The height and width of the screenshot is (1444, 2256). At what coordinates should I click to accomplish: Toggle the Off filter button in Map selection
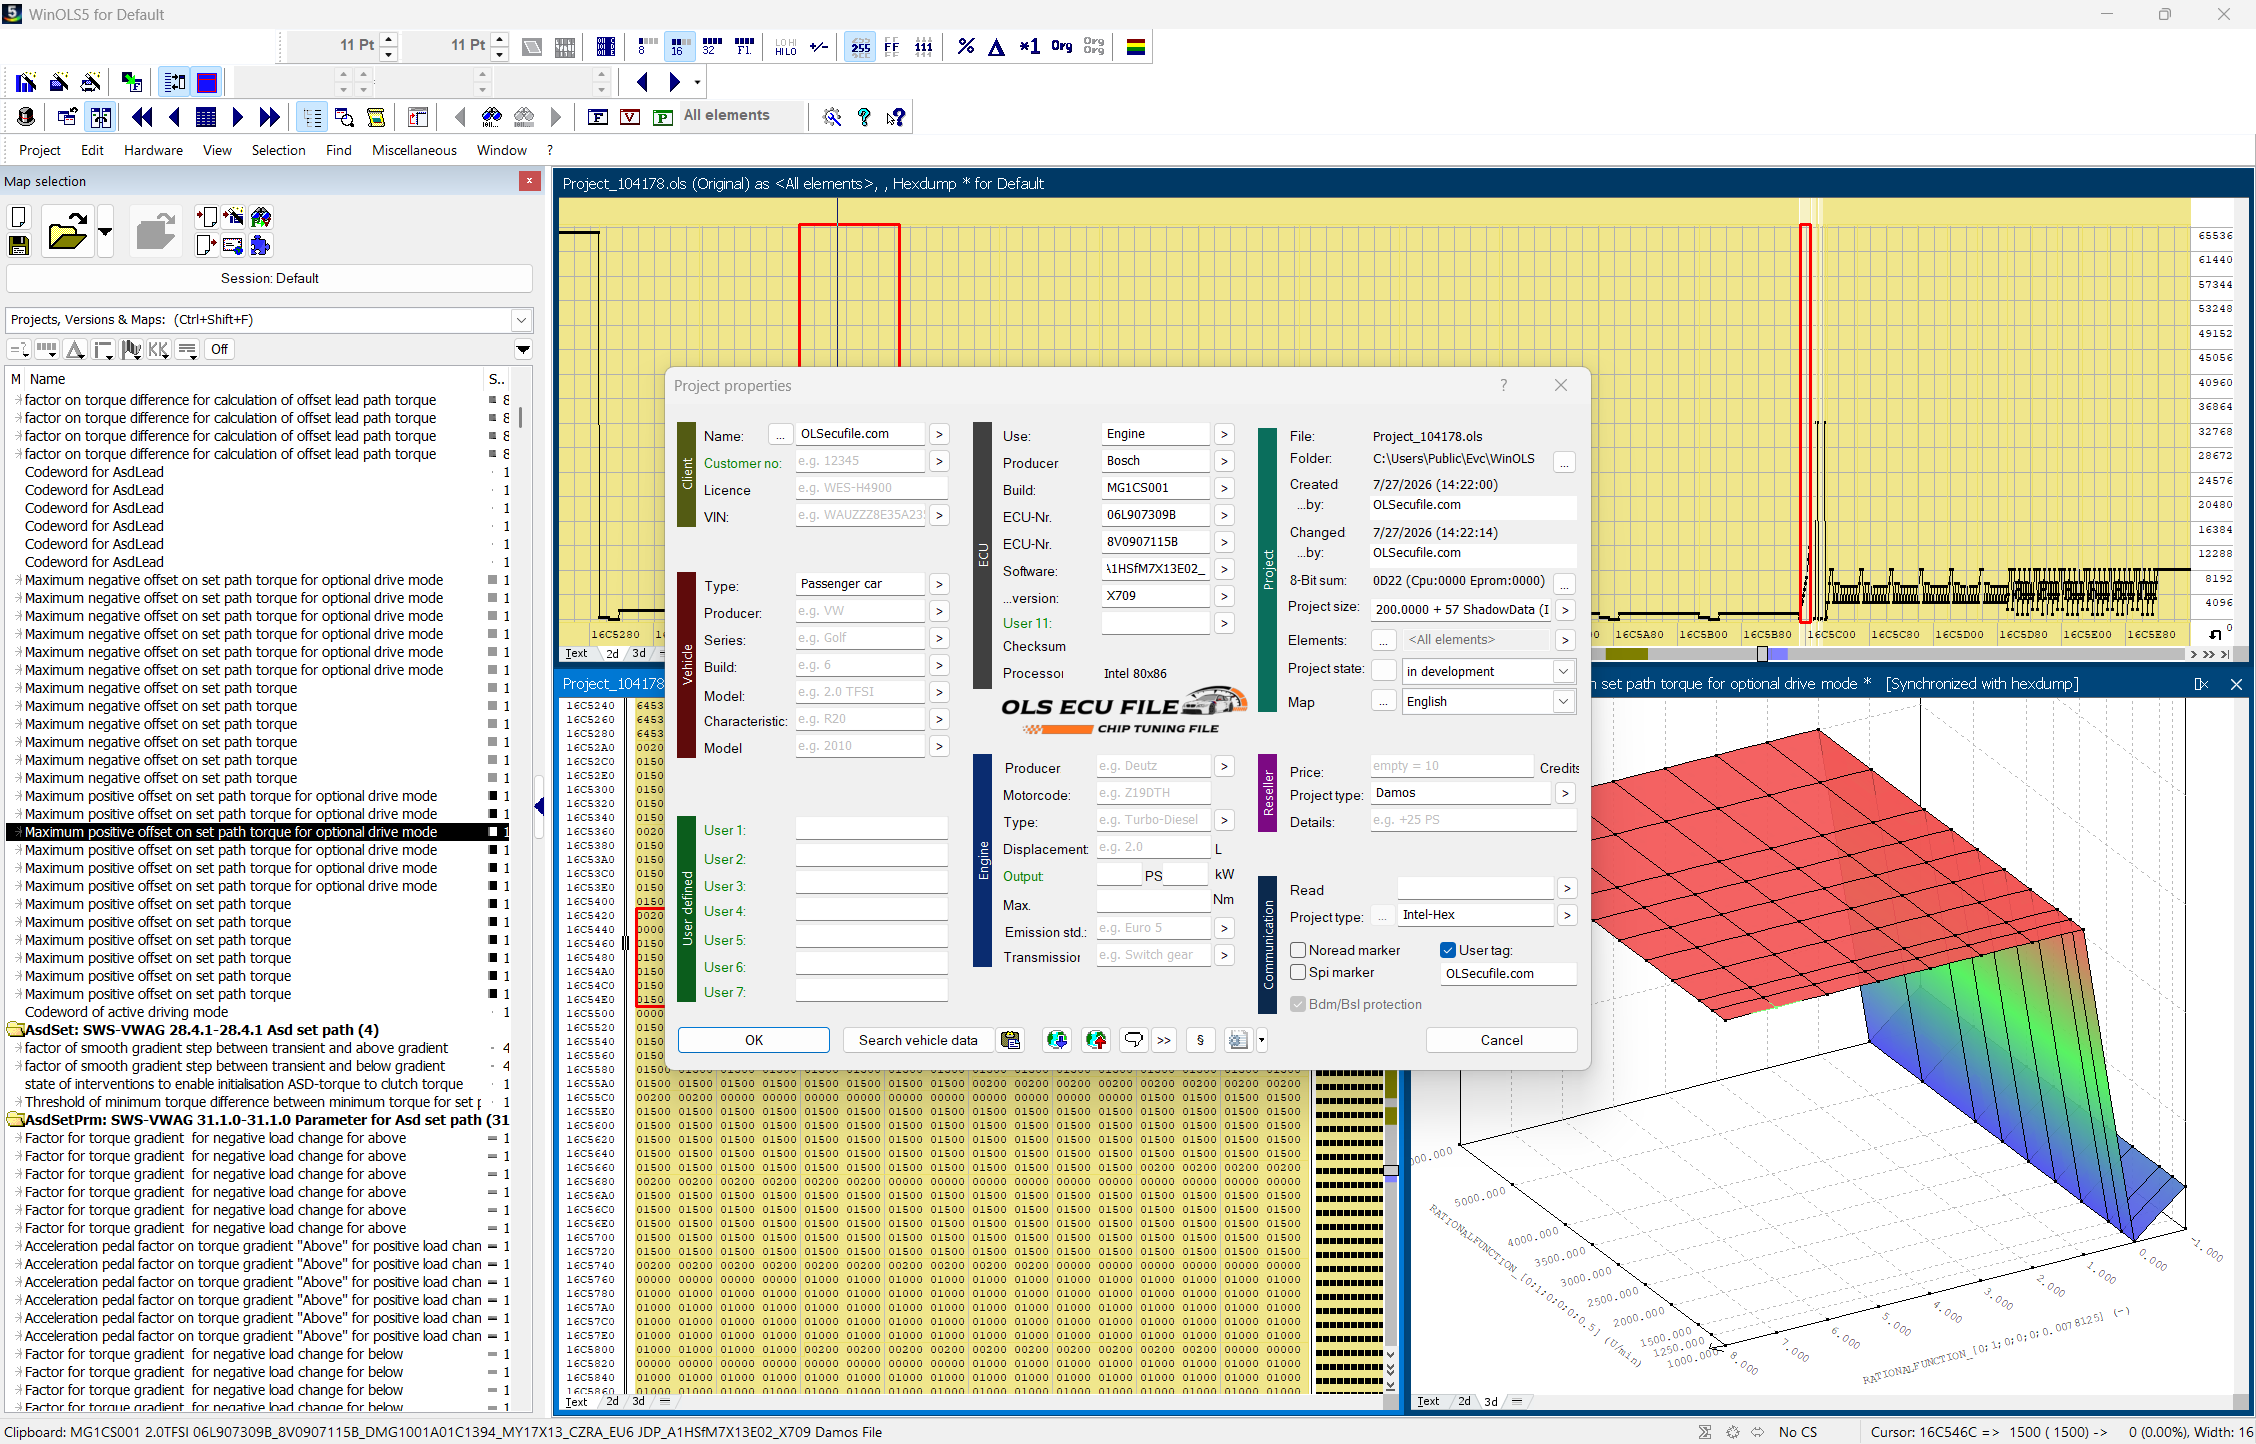219,349
